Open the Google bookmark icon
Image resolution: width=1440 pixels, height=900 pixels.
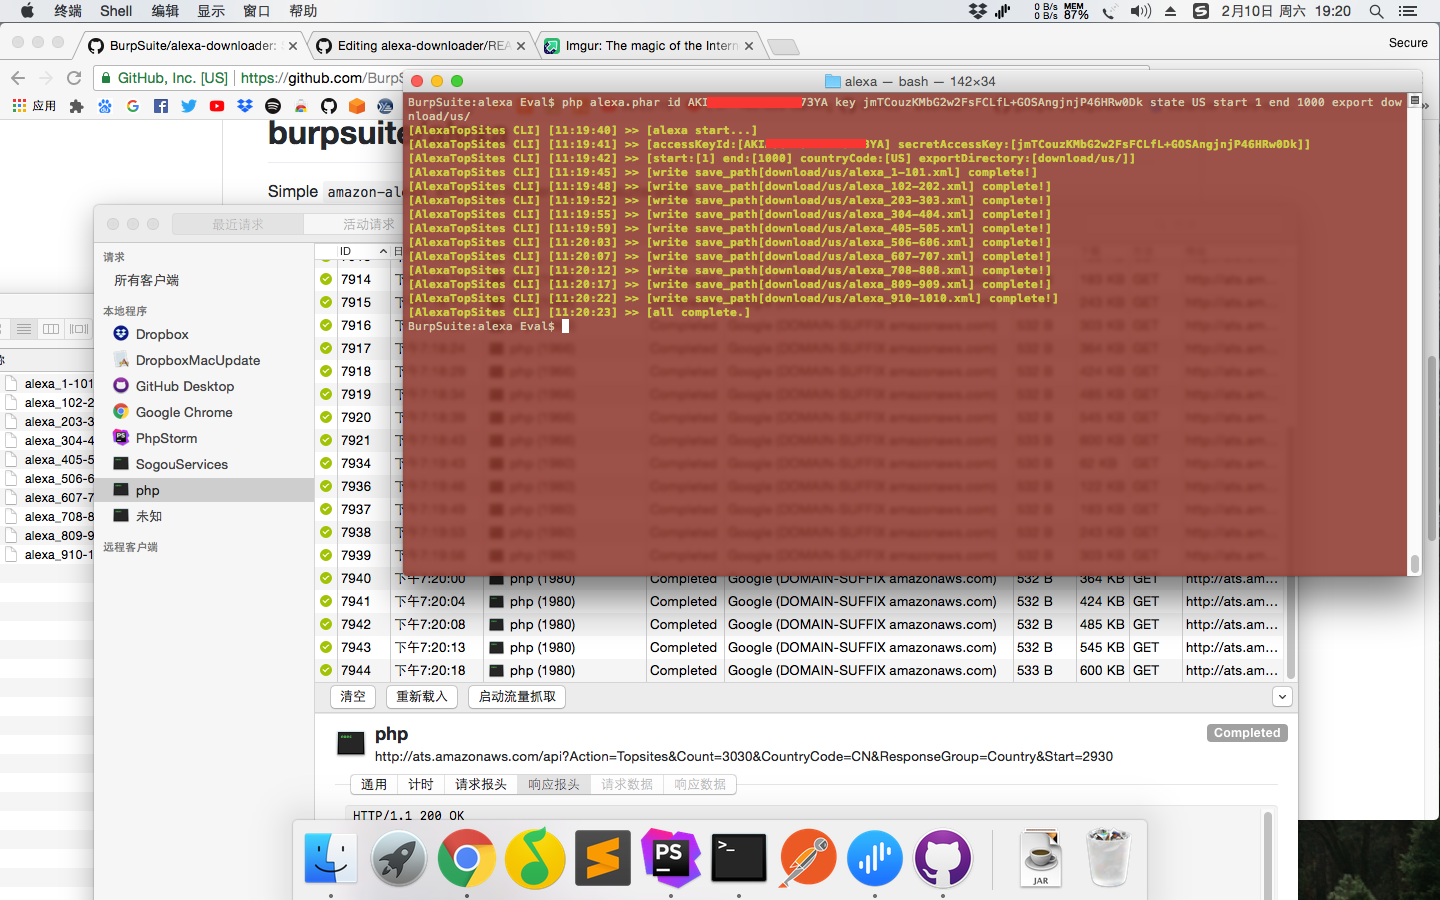tap(133, 106)
